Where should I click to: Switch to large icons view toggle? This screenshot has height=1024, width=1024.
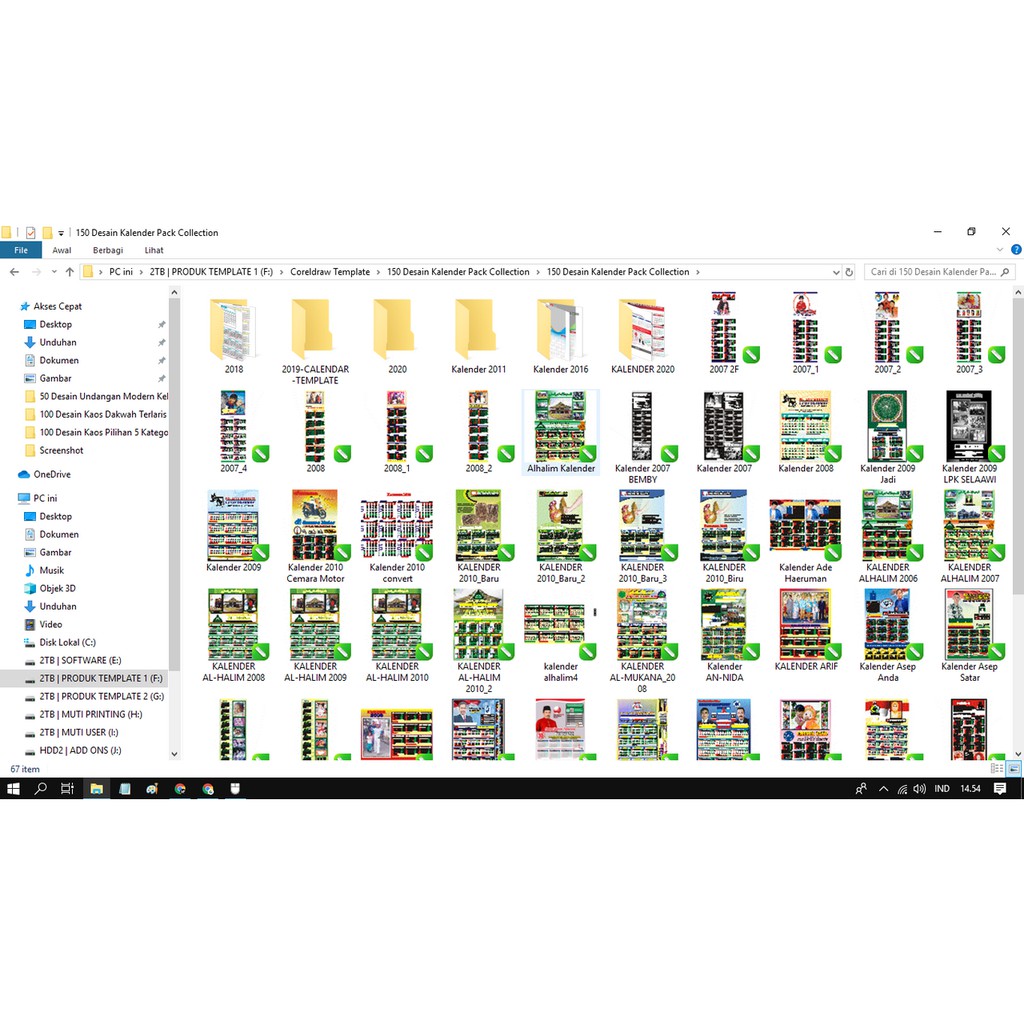point(1013,768)
